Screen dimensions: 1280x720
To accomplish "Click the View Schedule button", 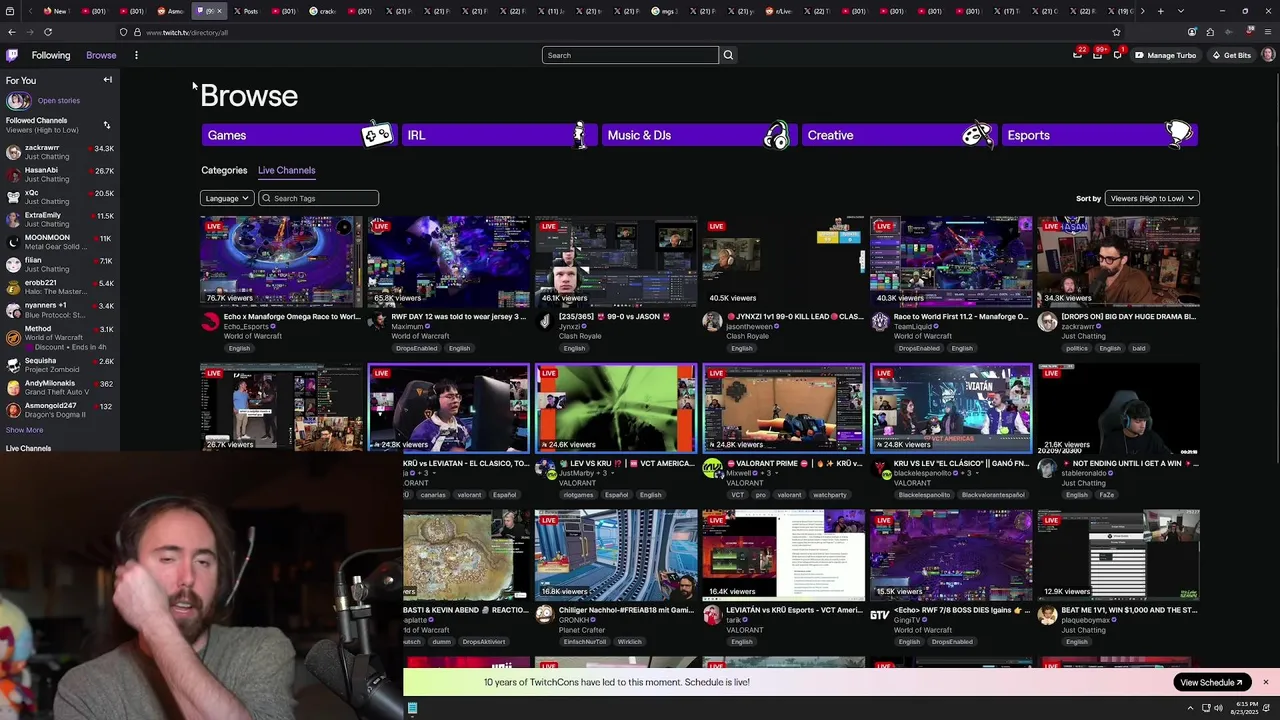I will (x=1211, y=682).
